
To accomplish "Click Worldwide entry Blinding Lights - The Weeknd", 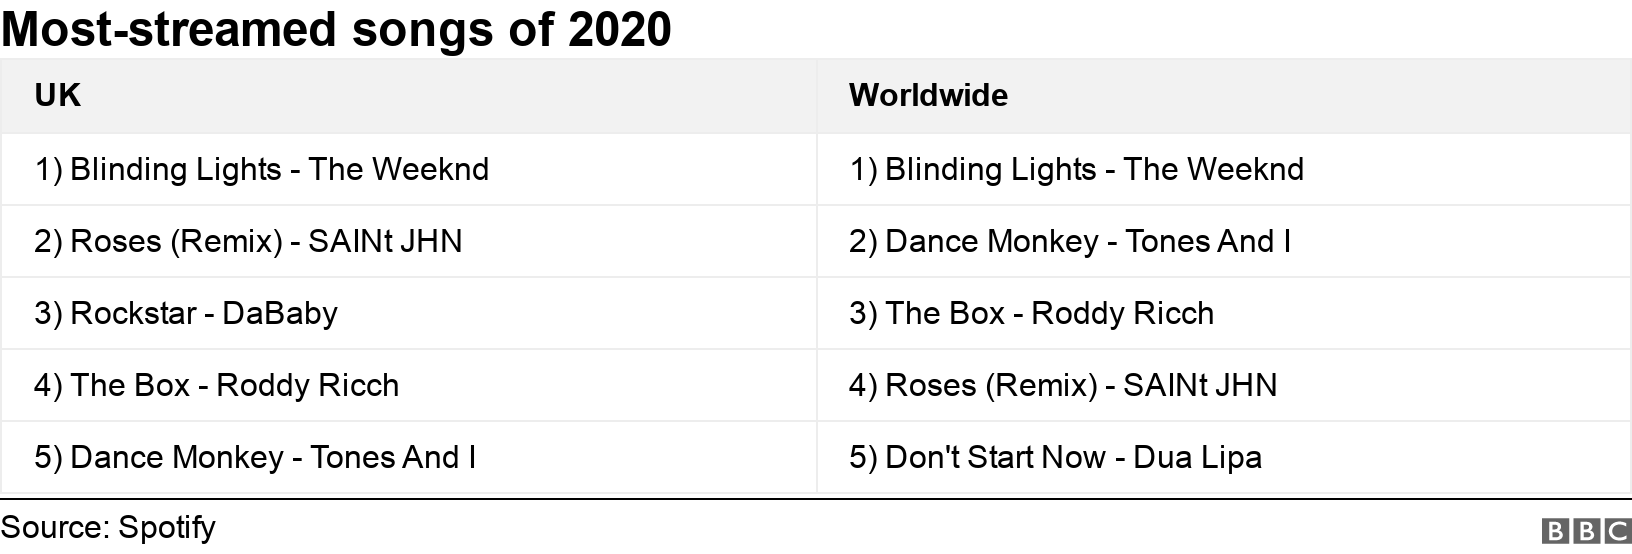I will [1076, 169].
